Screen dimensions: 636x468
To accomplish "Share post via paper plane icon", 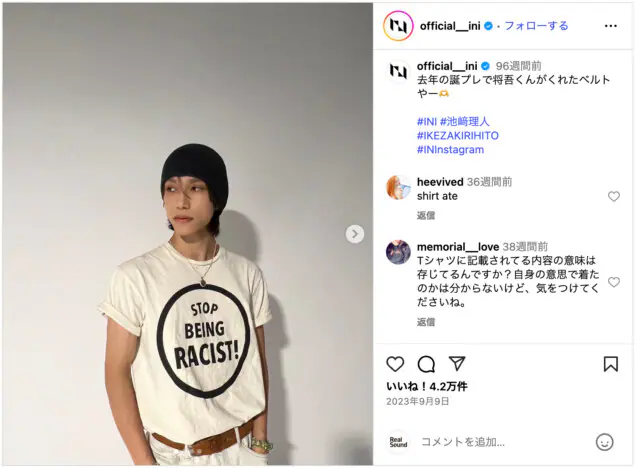I will 457,363.
